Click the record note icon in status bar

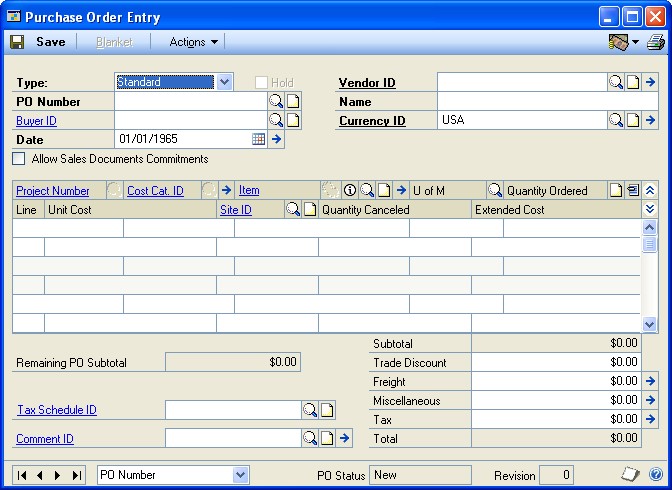pyautogui.click(x=630, y=474)
